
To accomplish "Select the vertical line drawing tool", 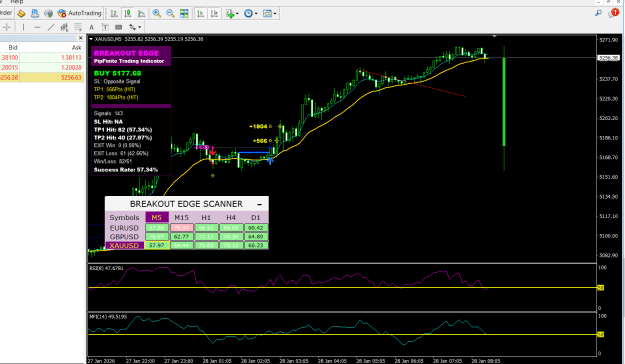I will click(24, 27).
